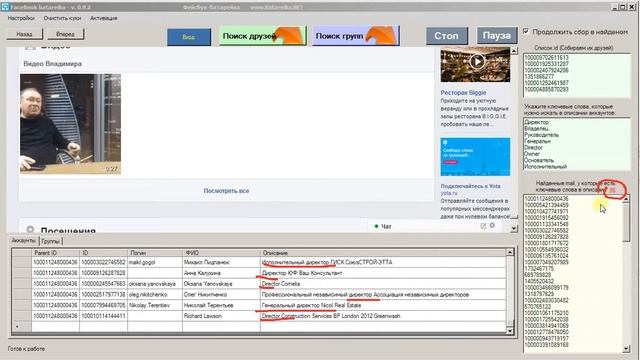Open the Настройки menu
This screenshot has height=360, width=640.
[21, 18]
